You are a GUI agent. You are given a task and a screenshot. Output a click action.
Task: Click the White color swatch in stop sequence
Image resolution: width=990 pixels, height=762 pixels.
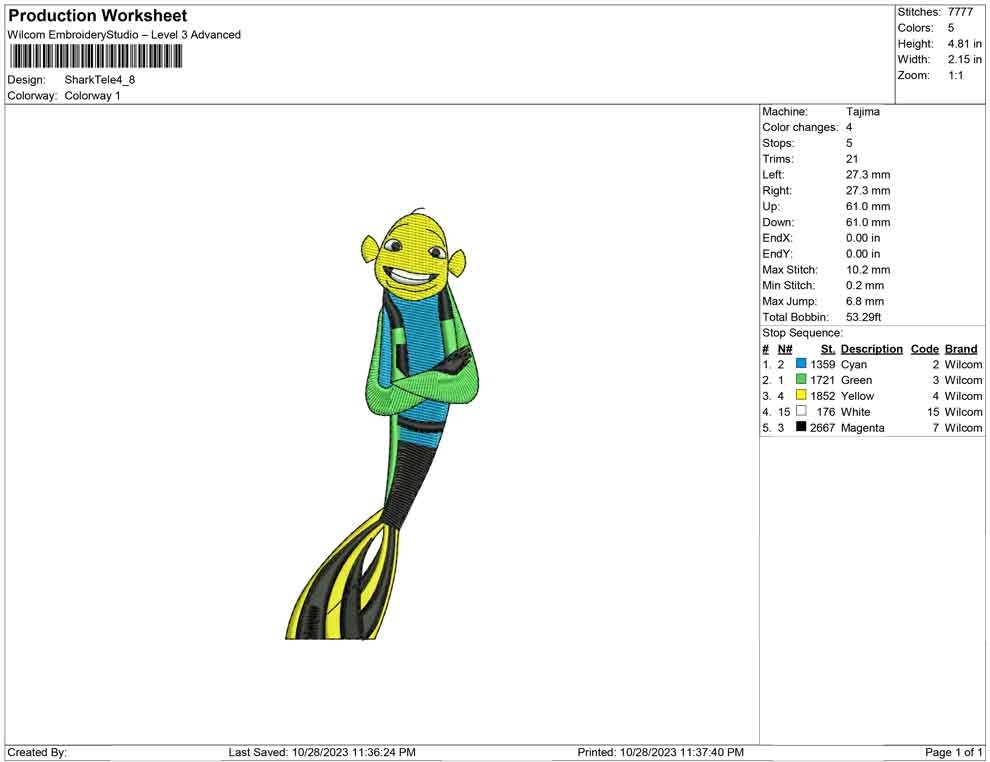pyautogui.click(x=801, y=411)
